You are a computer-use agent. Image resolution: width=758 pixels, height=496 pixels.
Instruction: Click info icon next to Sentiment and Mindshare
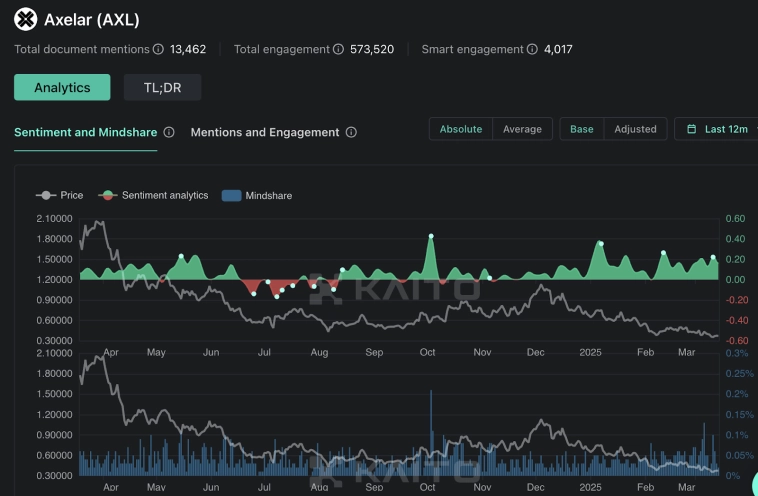coord(169,132)
